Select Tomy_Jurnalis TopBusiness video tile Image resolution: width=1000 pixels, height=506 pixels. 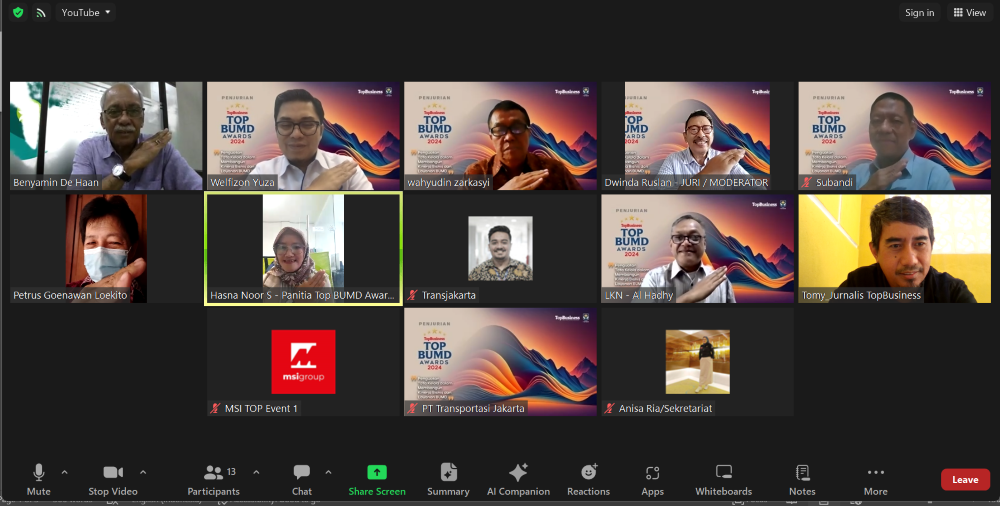coord(894,249)
